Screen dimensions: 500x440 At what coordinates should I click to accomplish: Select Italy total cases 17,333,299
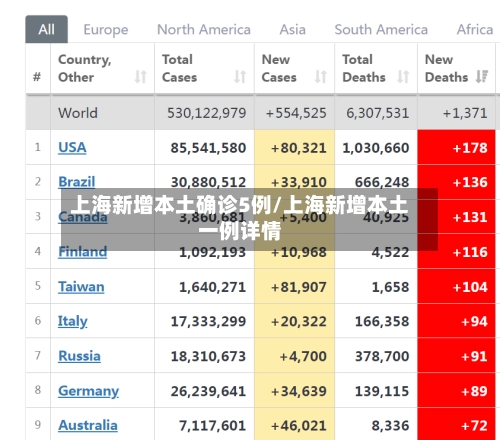(x=208, y=322)
